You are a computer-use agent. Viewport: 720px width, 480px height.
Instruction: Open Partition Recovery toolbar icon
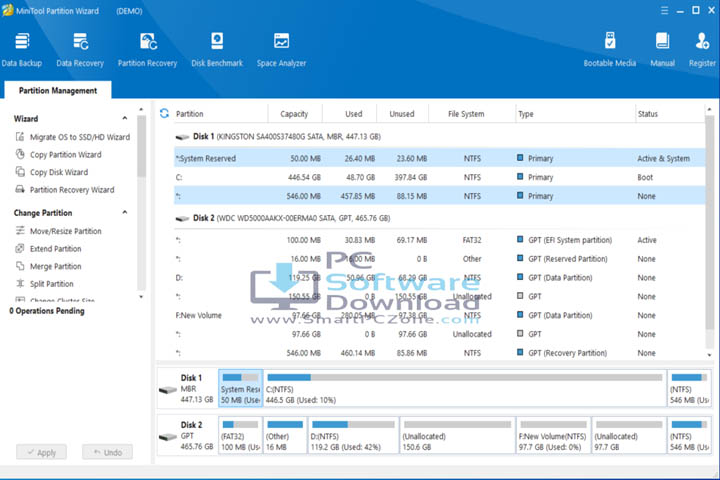tap(147, 50)
